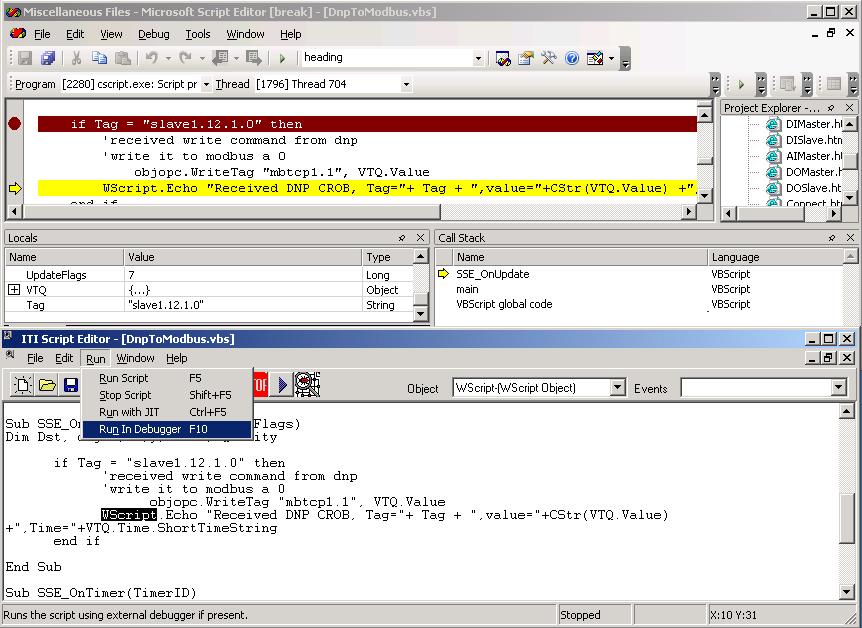Image resolution: width=862 pixels, height=628 pixels.
Task: Click the New script icon in ITI toolbar
Action: (x=23, y=385)
